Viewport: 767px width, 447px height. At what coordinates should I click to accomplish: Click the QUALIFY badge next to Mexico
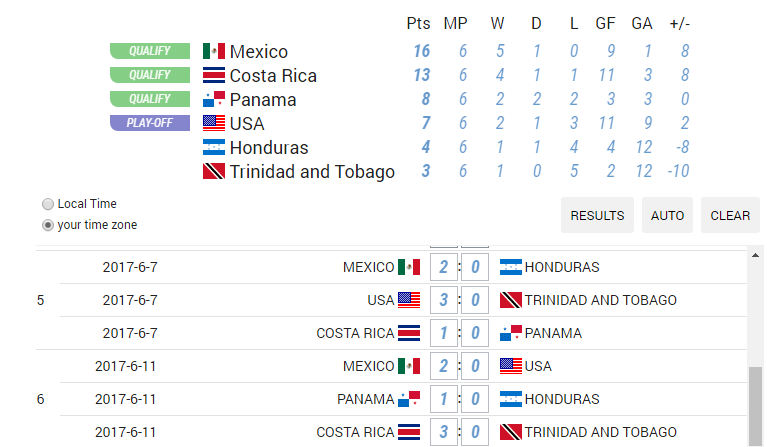pos(150,51)
